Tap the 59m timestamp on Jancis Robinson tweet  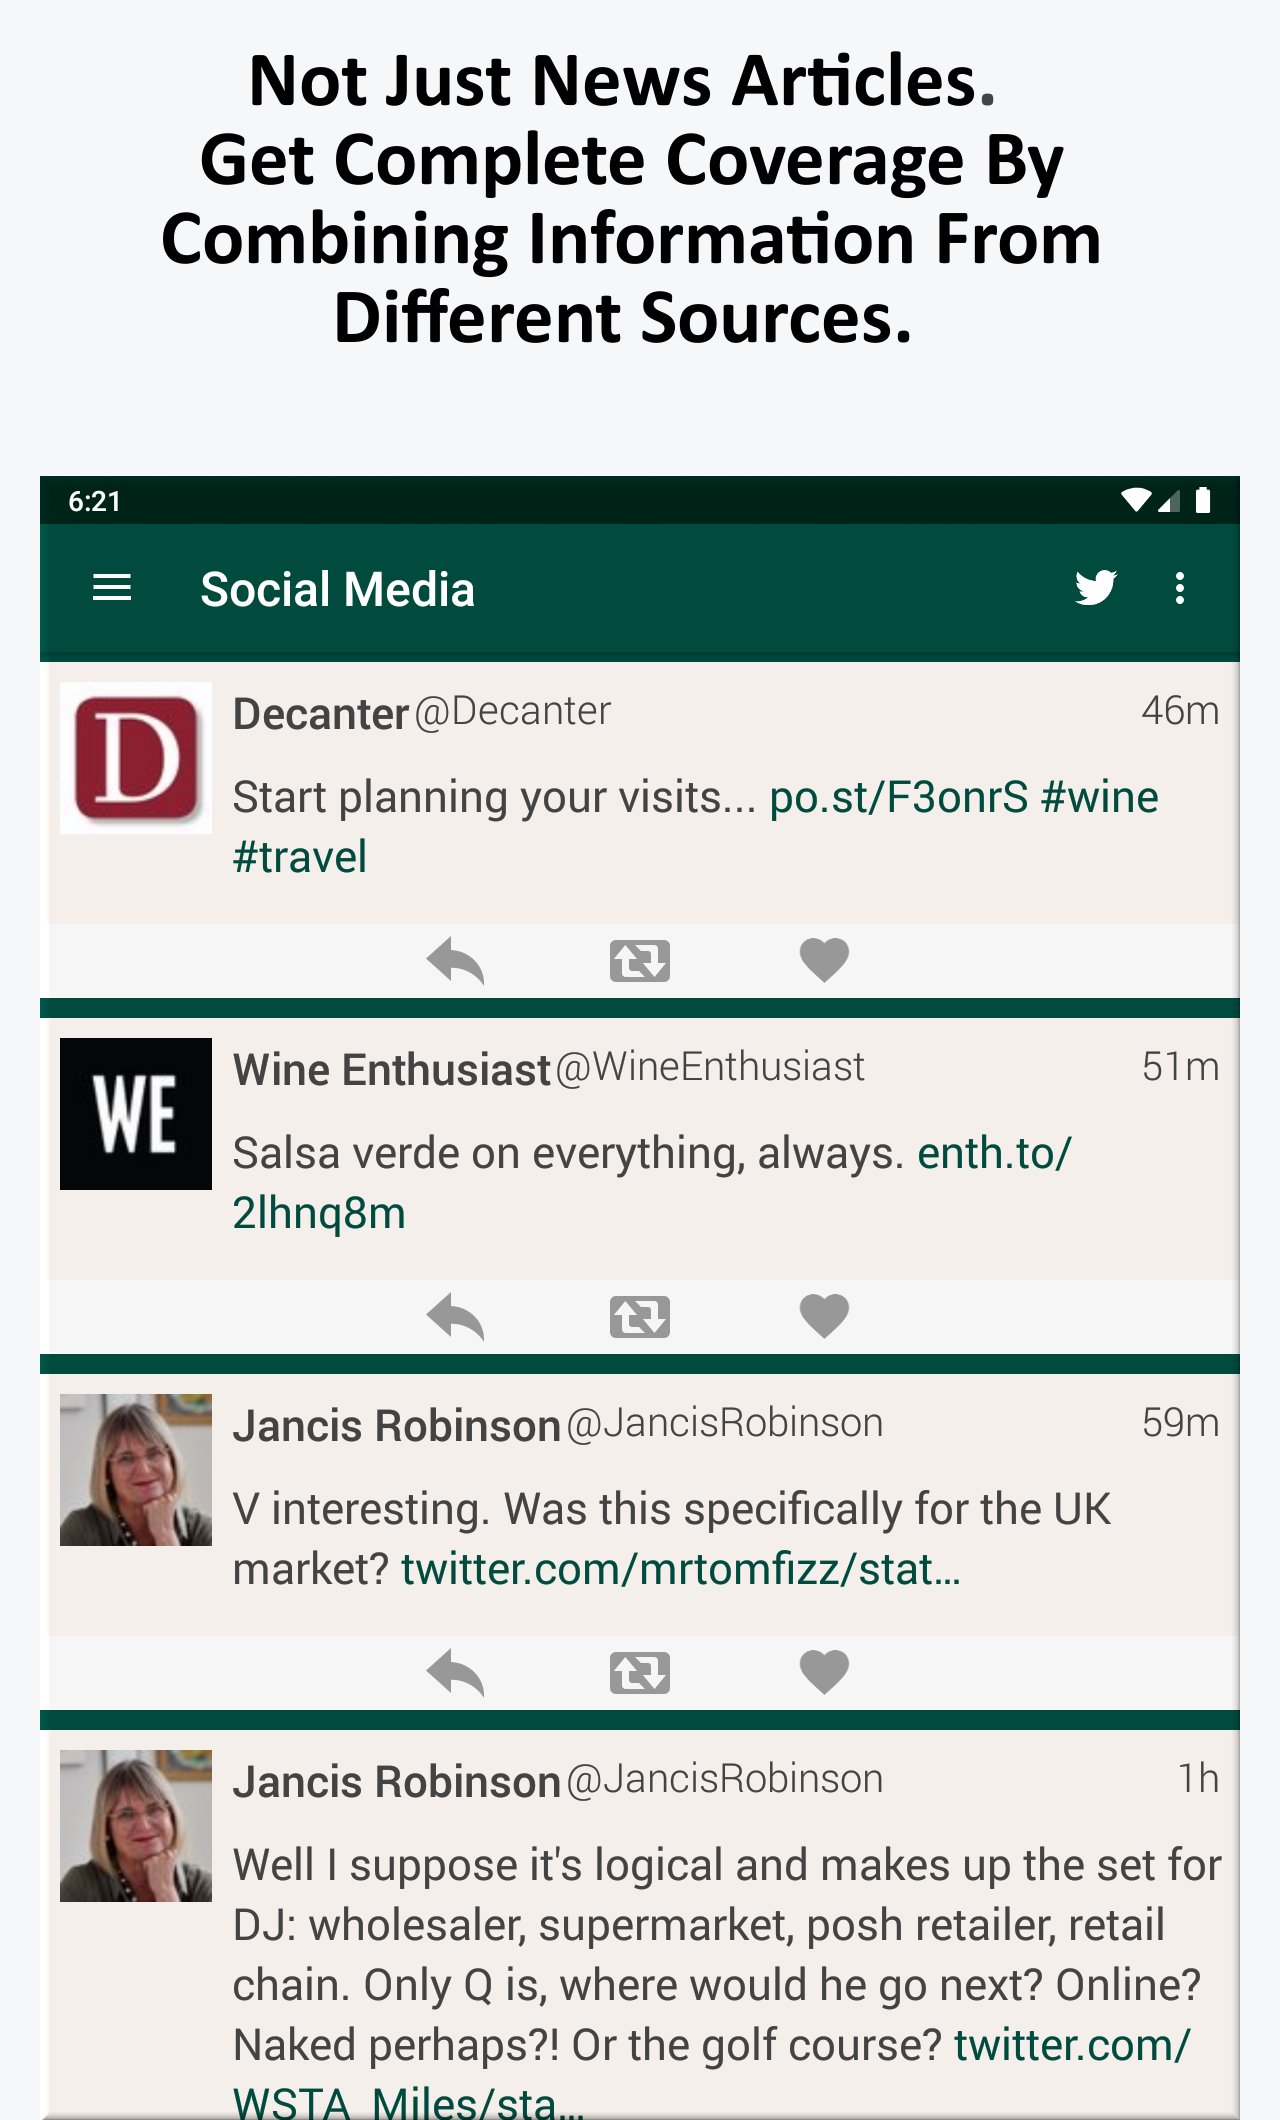click(1180, 1424)
